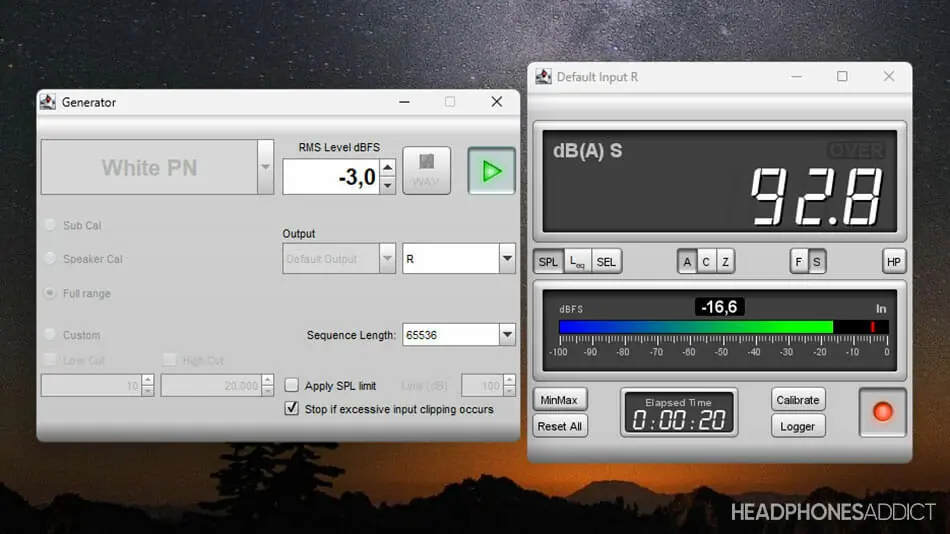Select the Sub Cal radio button
This screenshot has width=950, height=534.
coord(50,225)
